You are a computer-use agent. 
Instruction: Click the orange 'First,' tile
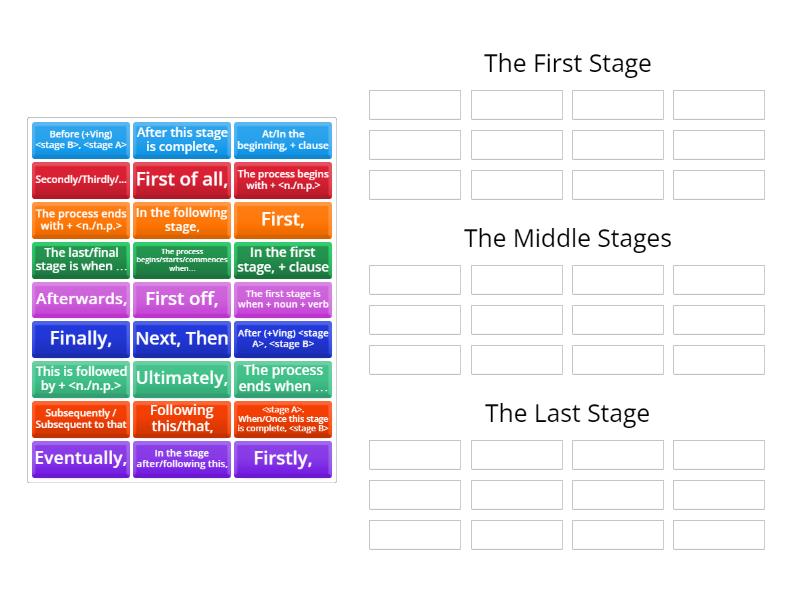pos(283,220)
